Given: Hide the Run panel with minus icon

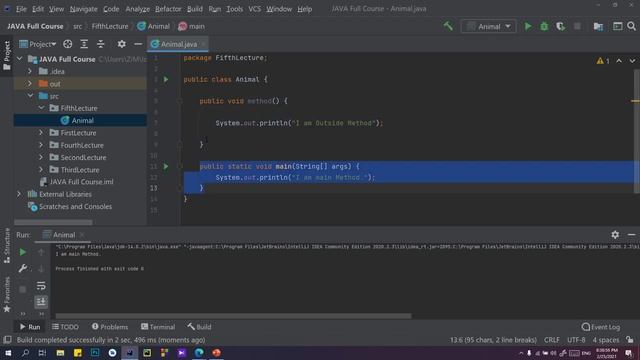Looking at the screenshot, I should point(631,235).
